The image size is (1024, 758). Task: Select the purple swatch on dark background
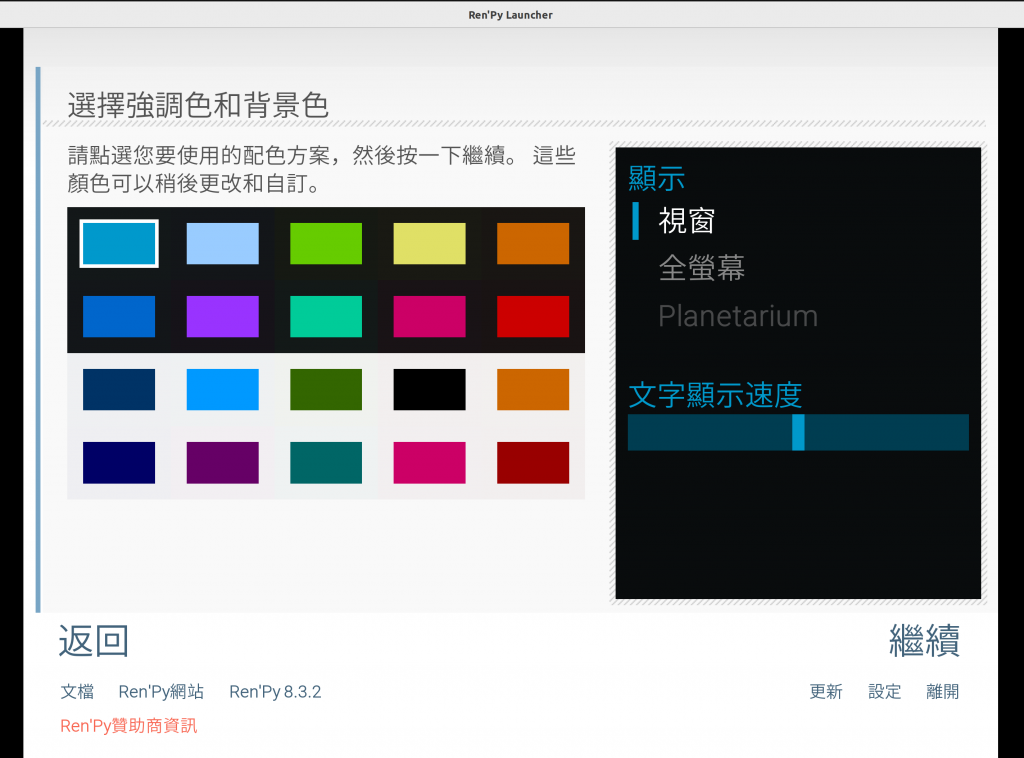tap(222, 317)
